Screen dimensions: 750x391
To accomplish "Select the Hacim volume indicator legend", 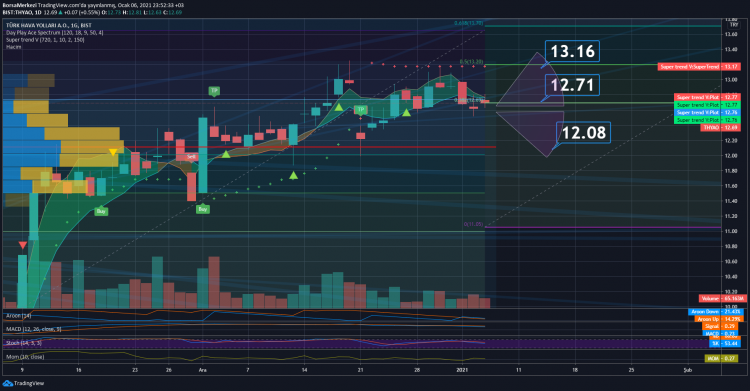I will coord(13,47).
